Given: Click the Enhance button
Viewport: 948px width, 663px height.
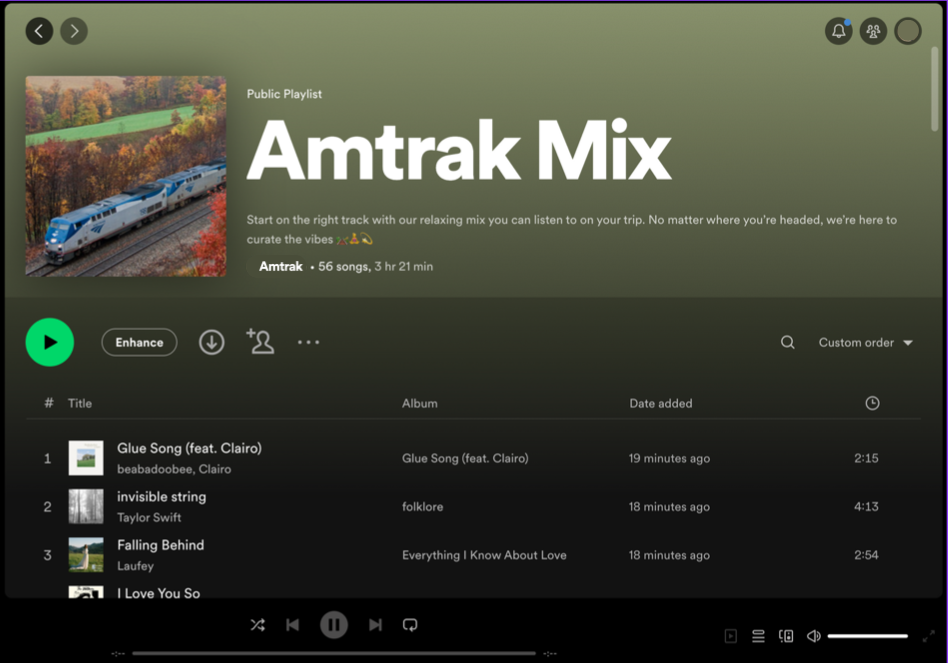Looking at the screenshot, I should coord(139,342).
